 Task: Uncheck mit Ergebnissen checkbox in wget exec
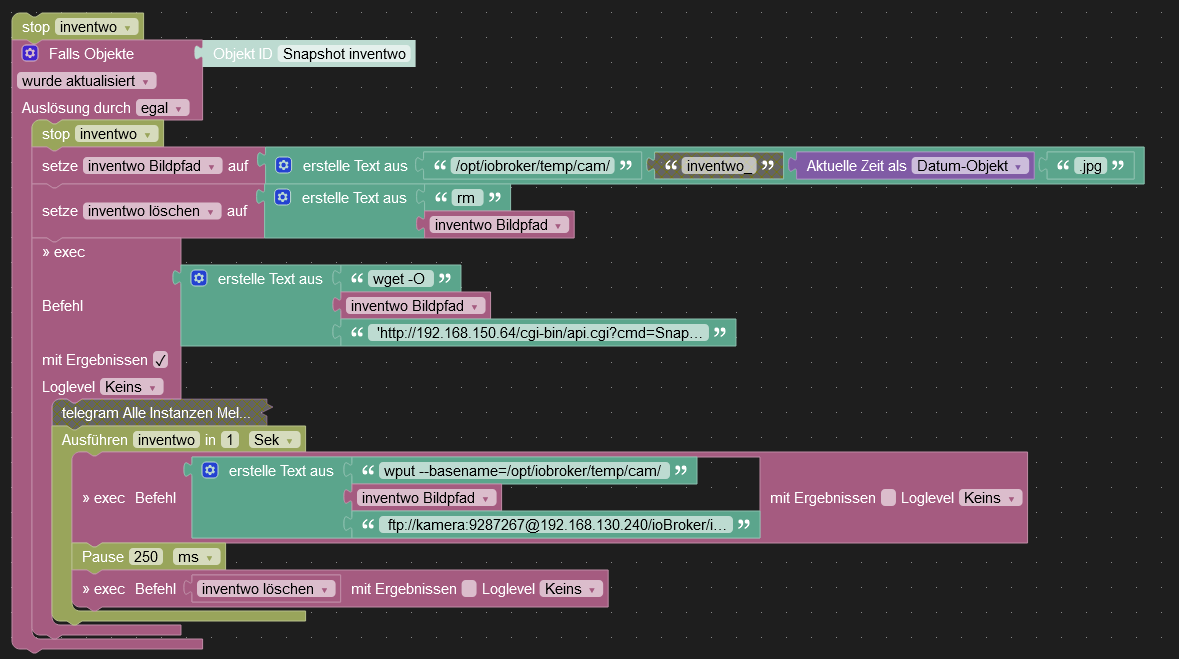coord(160,360)
